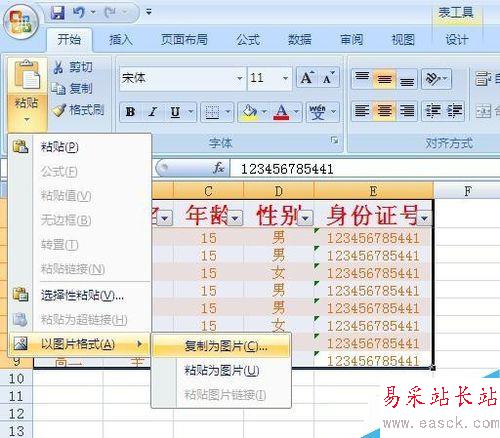Viewport: 500px width, 438px height.
Task: Decrease indent button
Action: point(433,111)
